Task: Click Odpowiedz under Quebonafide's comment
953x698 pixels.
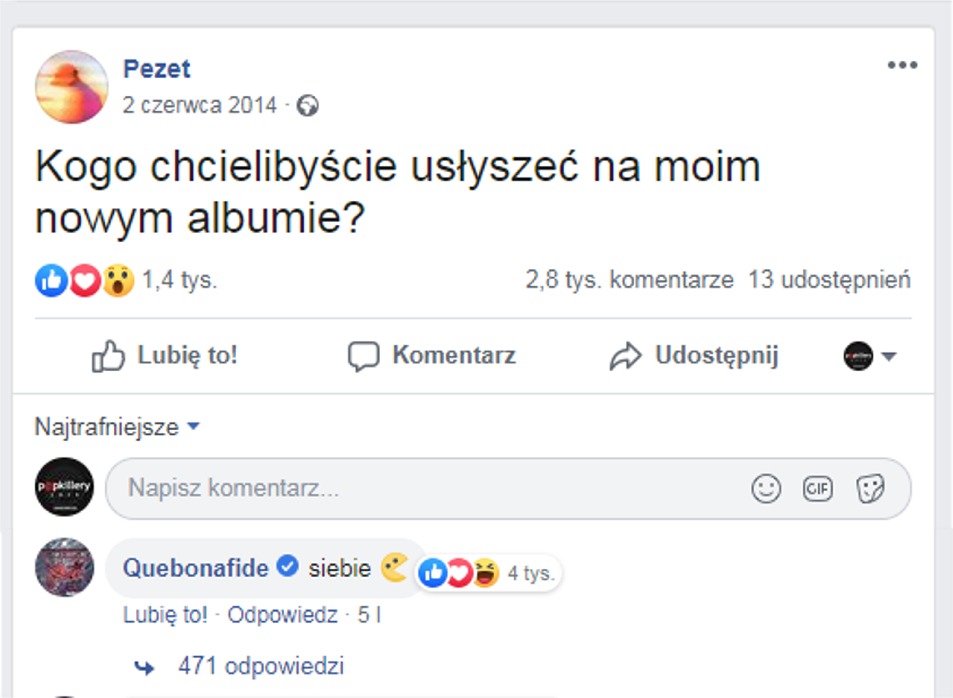Action: [x=282, y=615]
